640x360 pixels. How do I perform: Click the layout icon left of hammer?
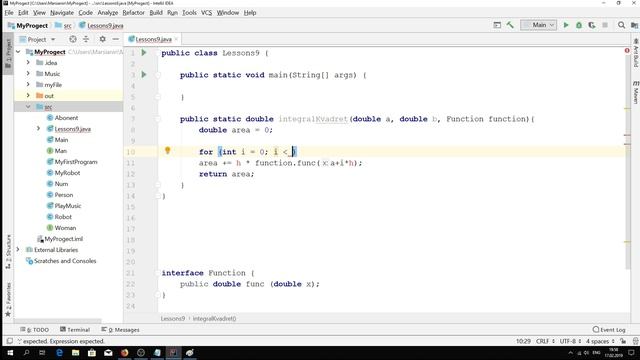(x=497, y=25)
